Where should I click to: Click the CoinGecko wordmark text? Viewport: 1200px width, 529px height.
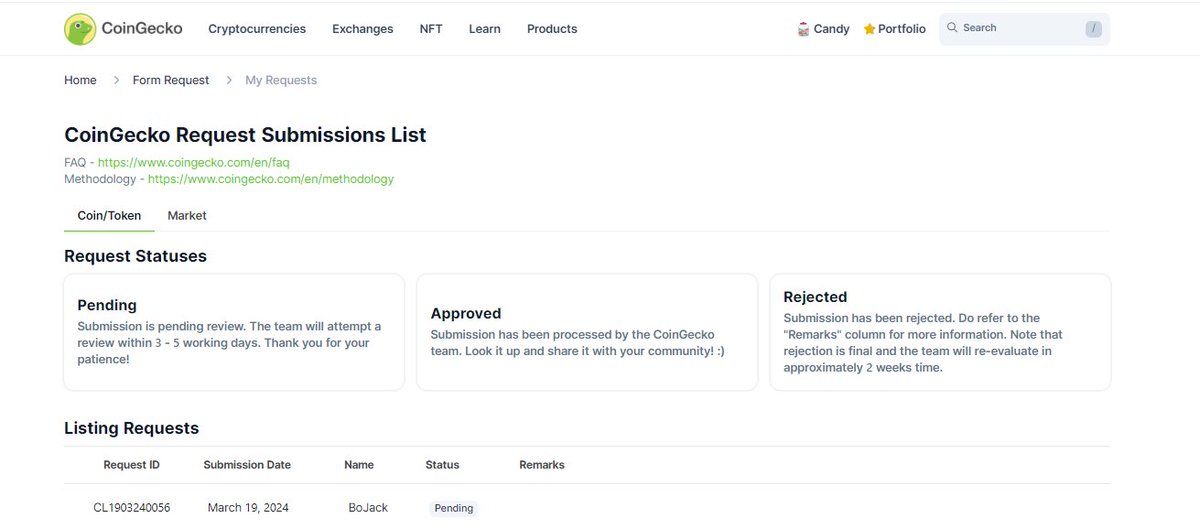tap(142, 28)
